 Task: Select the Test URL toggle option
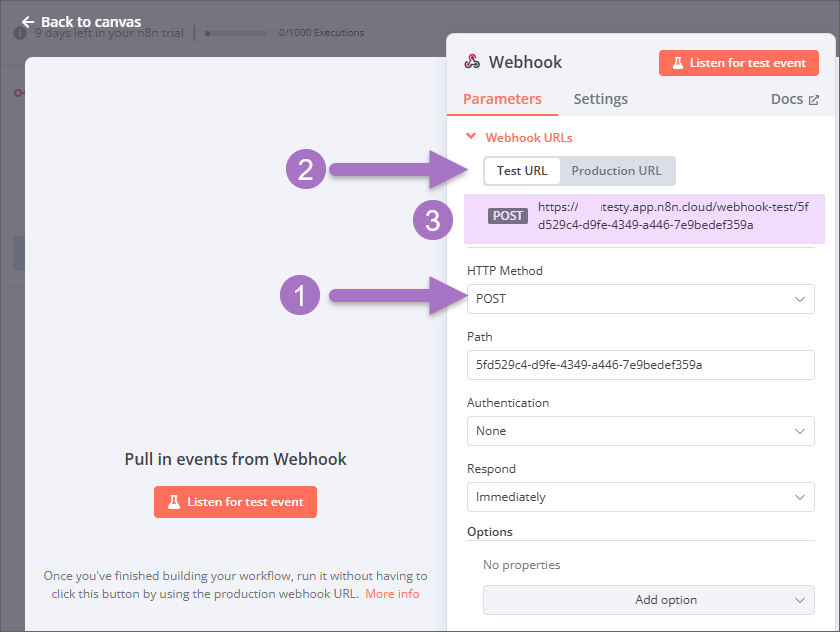pos(522,171)
